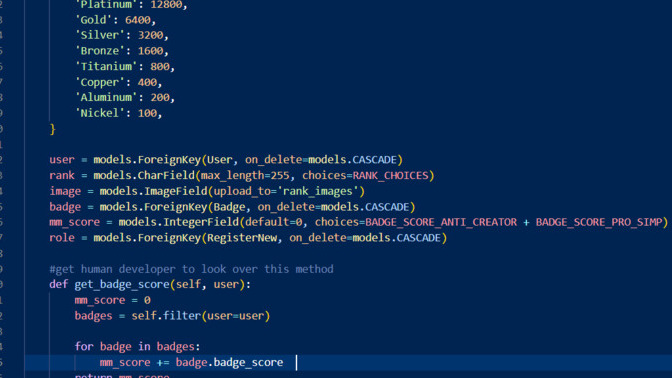Click the value 400

[x=147, y=82]
